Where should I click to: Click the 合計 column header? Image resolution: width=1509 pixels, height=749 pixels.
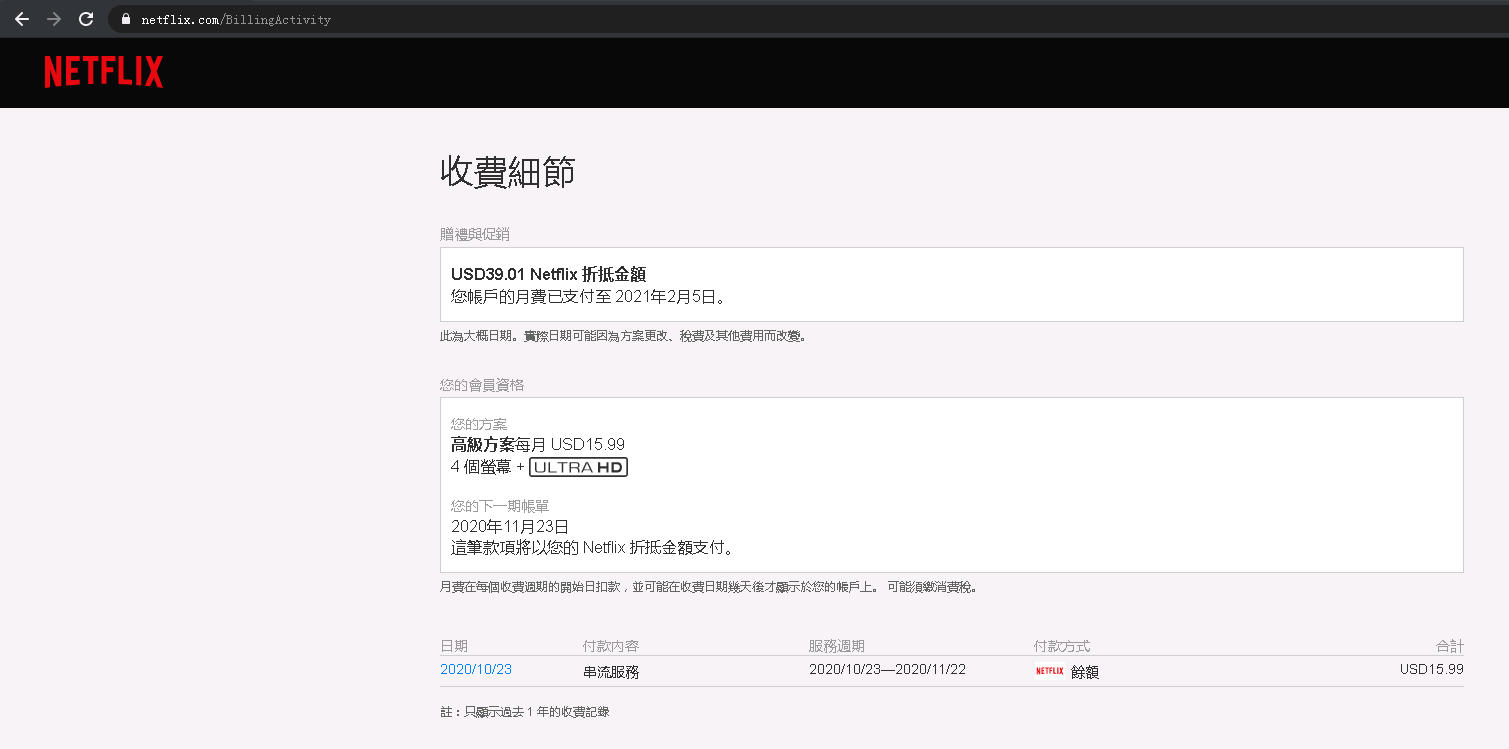coord(1450,646)
